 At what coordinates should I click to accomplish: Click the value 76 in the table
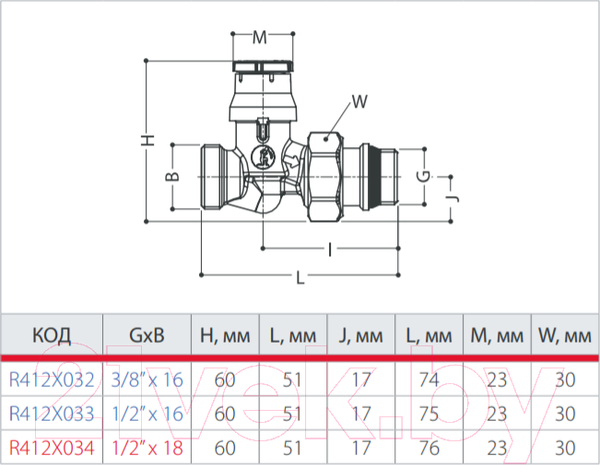pyautogui.click(x=429, y=445)
